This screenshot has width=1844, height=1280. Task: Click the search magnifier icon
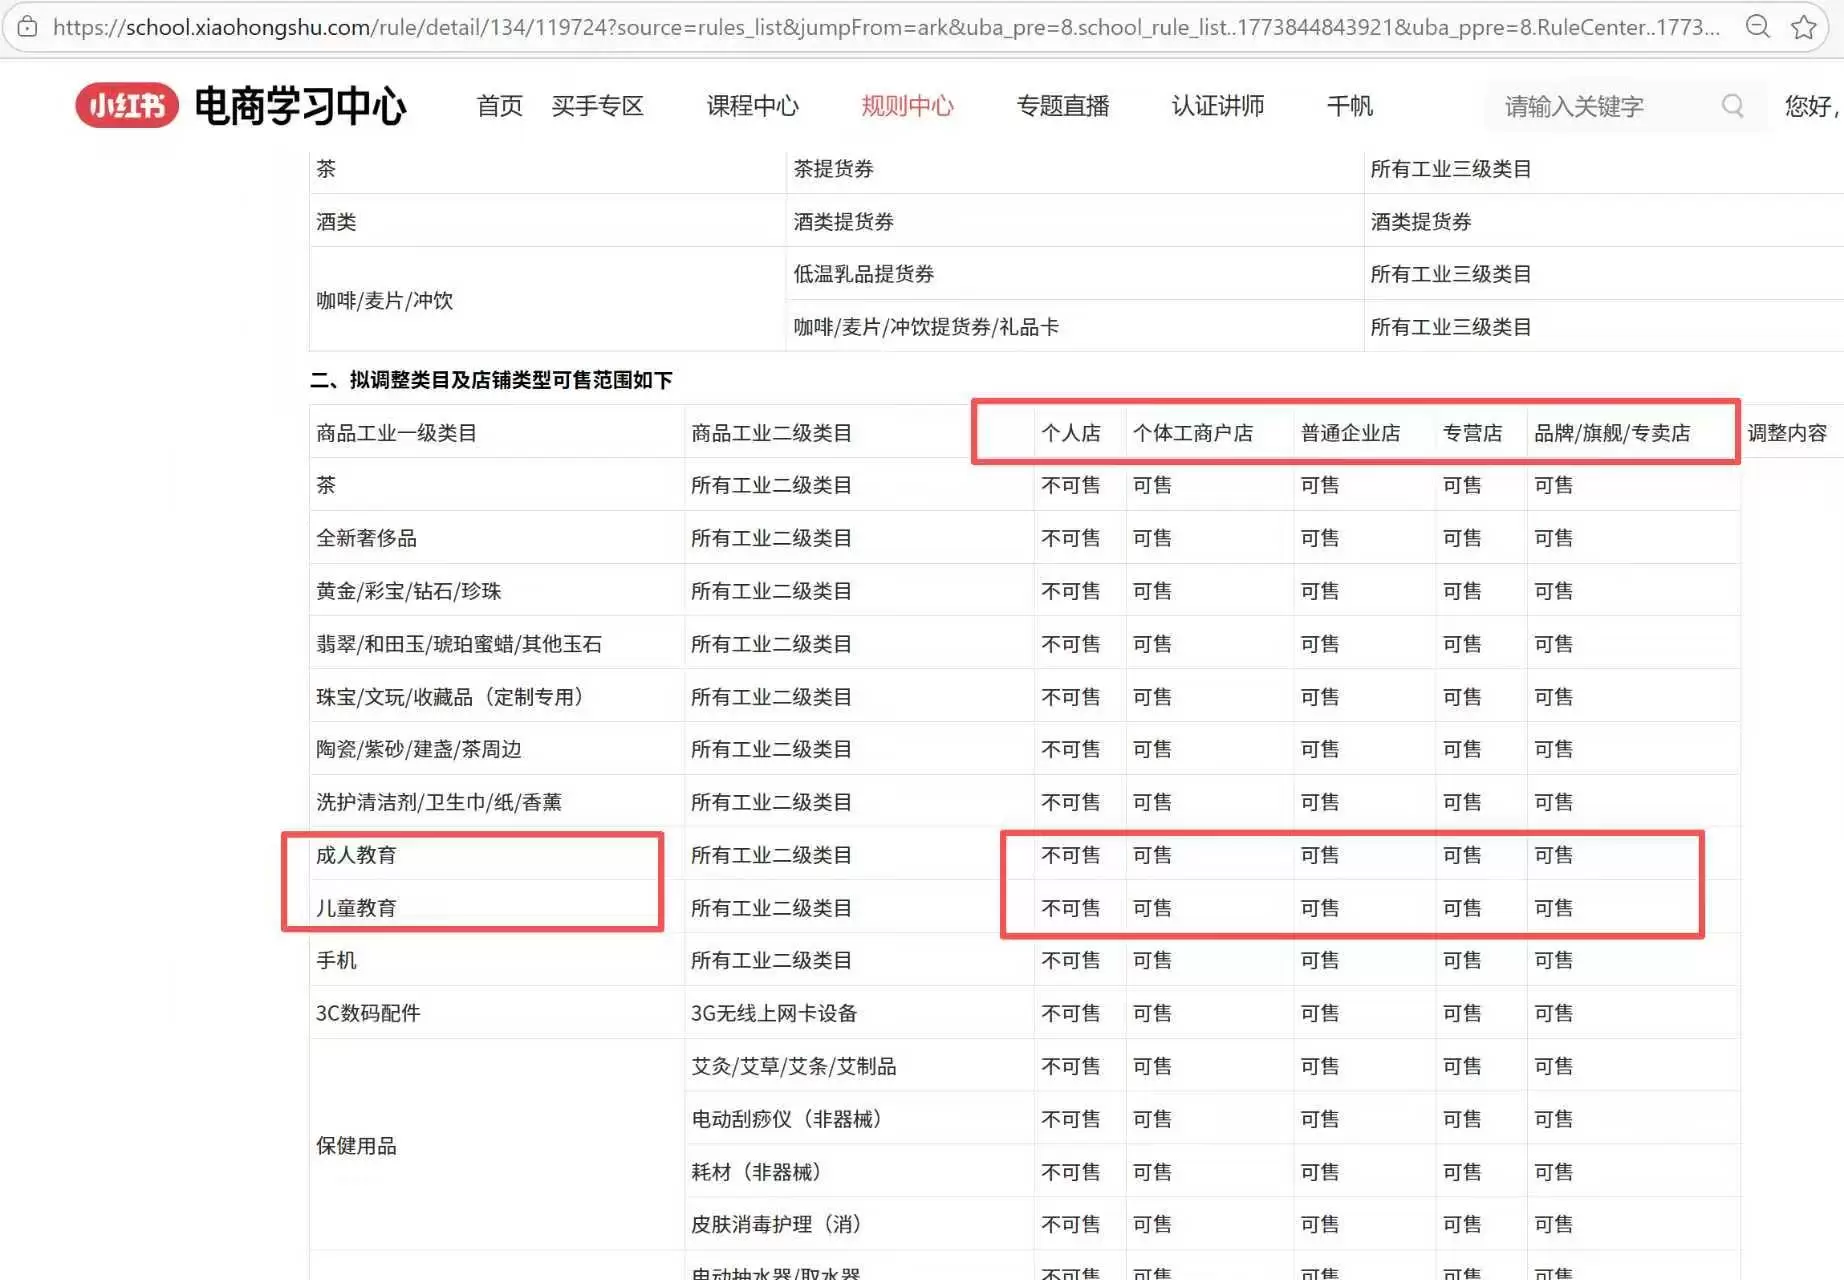pyautogui.click(x=1733, y=105)
